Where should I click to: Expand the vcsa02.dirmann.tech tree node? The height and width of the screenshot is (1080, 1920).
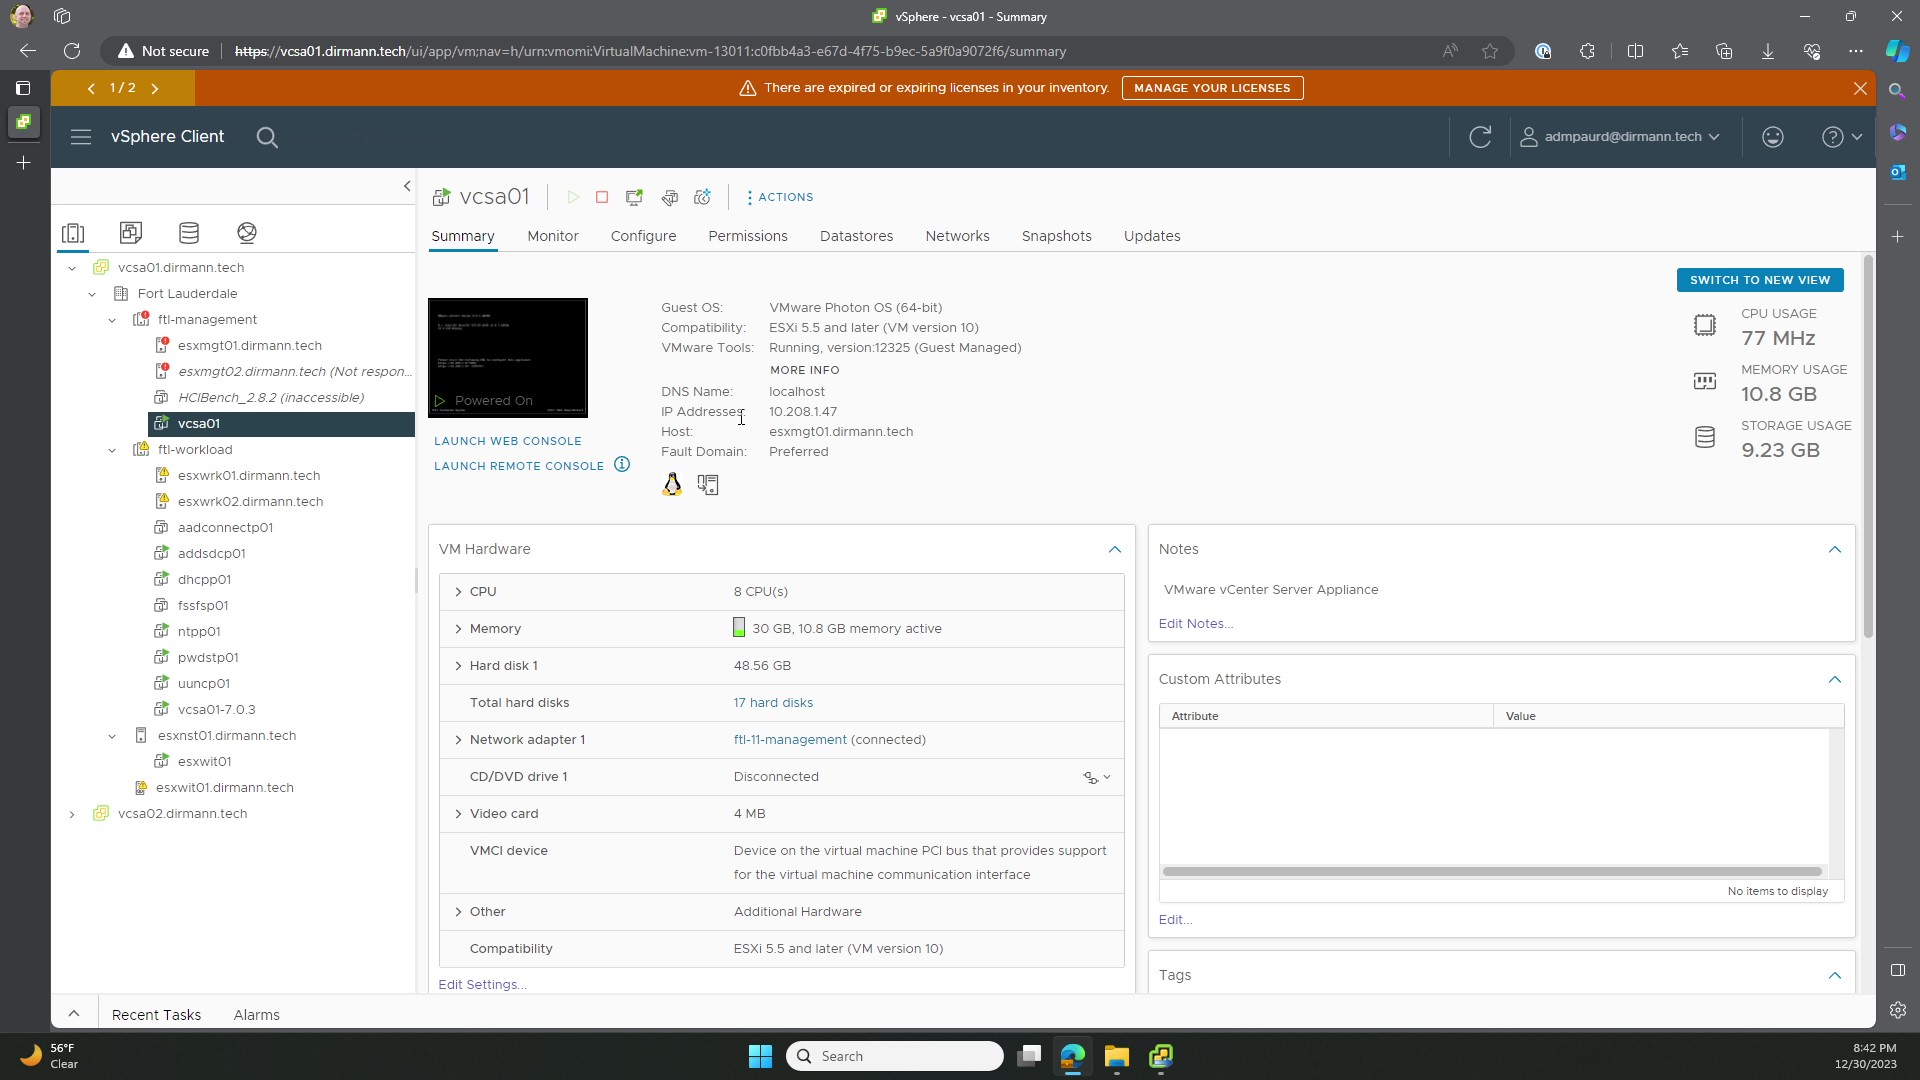72,814
